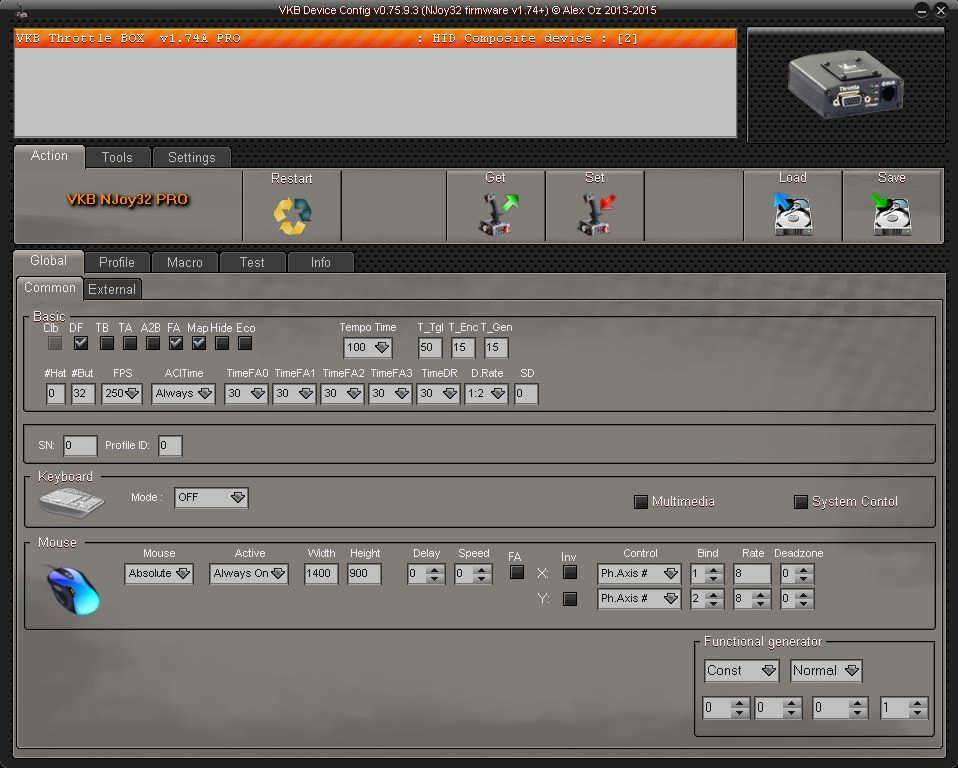Switch to the External sub-tab
The image size is (958, 768).
[112, 289]
